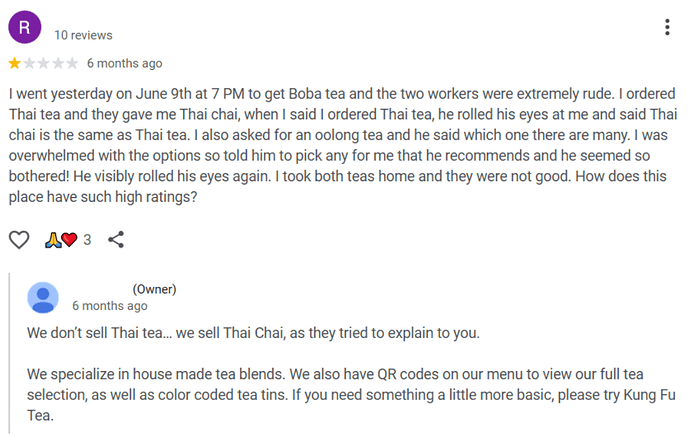Screen dimensions: 690x438
Task: View the reaction count of 3
Action: tap(87, 240)
